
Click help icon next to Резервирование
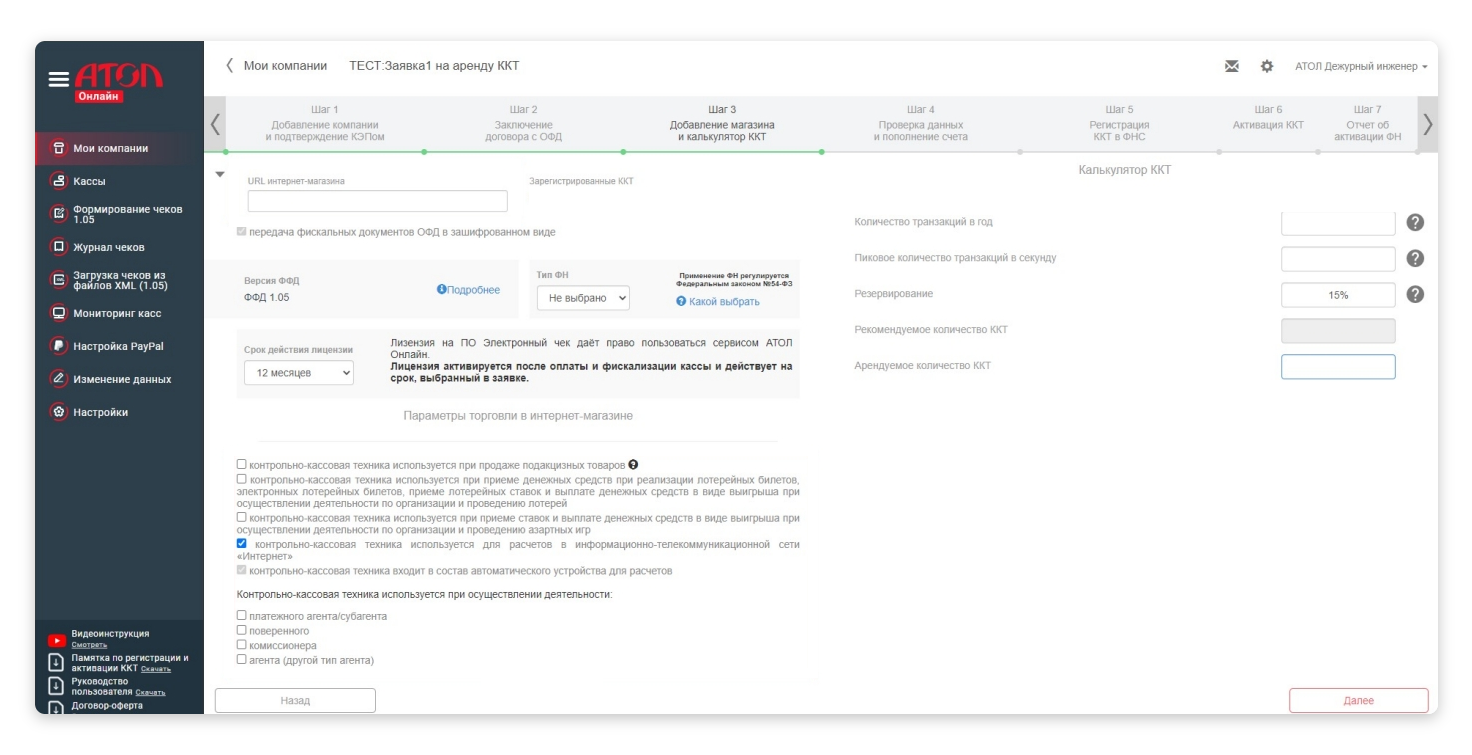coord(1415,295)
